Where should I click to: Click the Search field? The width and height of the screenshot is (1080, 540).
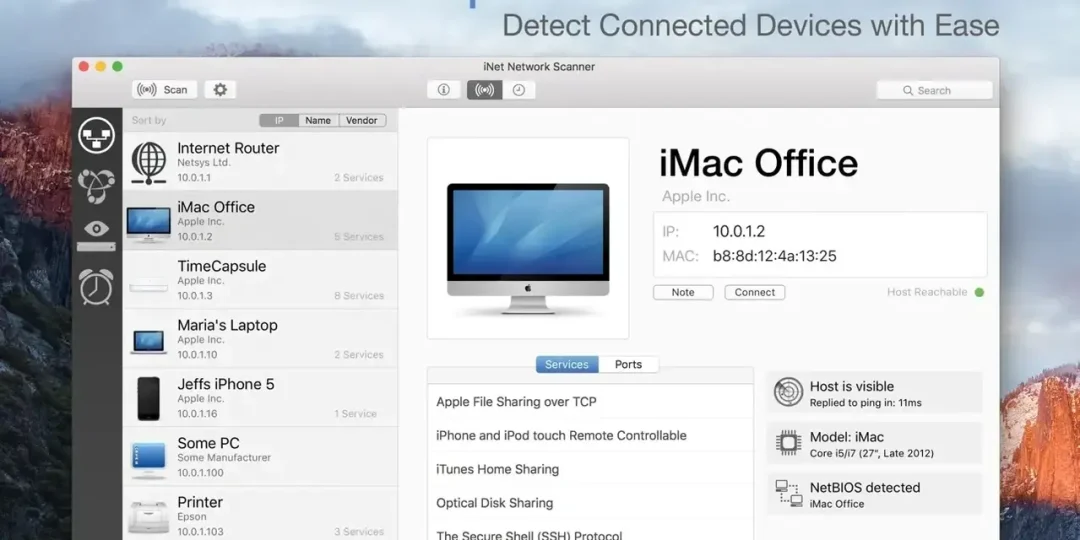pyautogui.click(x=934, y=90)
